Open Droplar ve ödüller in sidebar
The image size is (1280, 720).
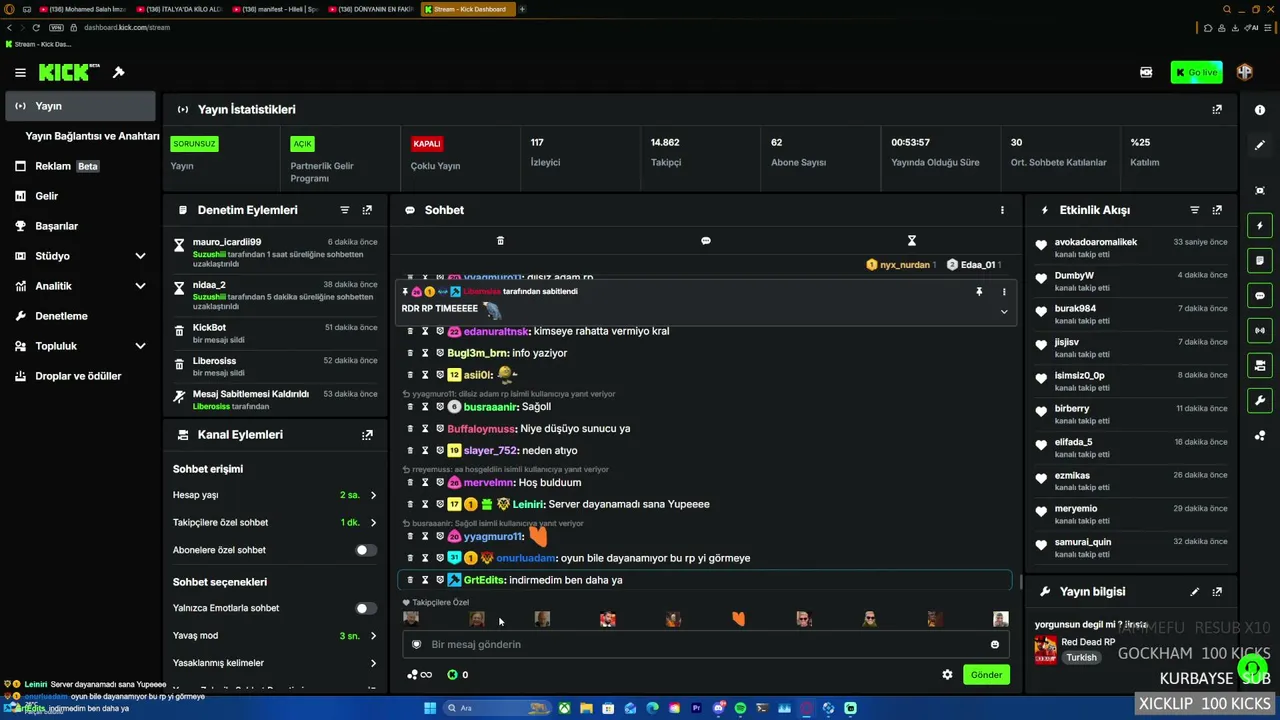pyautogui.click(x=80, y=376)
